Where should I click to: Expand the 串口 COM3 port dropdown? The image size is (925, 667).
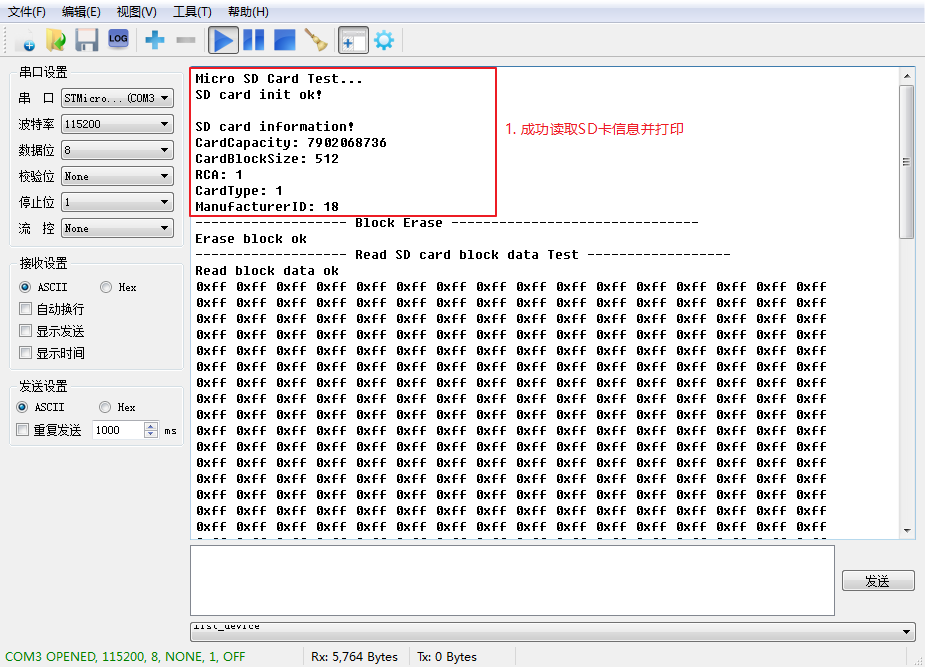coord(117,98)
